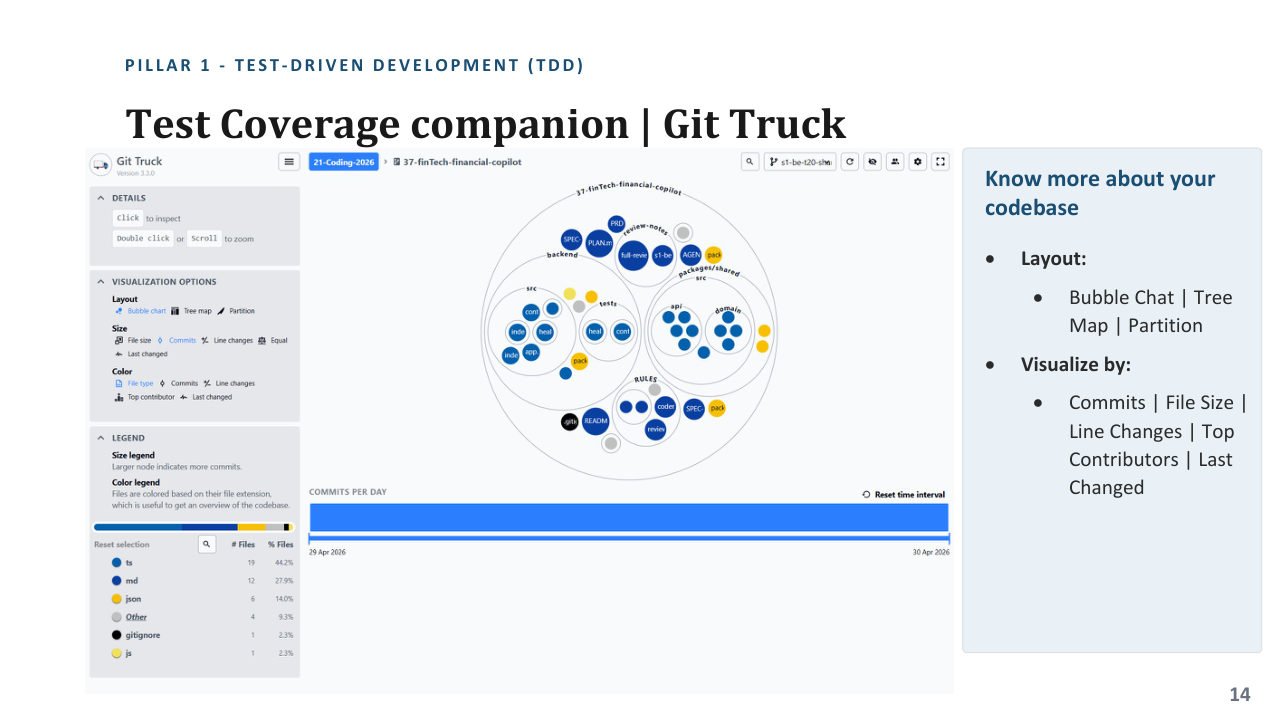The height and width of the screenshot is (720, 1280).
Task: Open the hamburger menu next to Git Truck
Action: click(289, 161)
